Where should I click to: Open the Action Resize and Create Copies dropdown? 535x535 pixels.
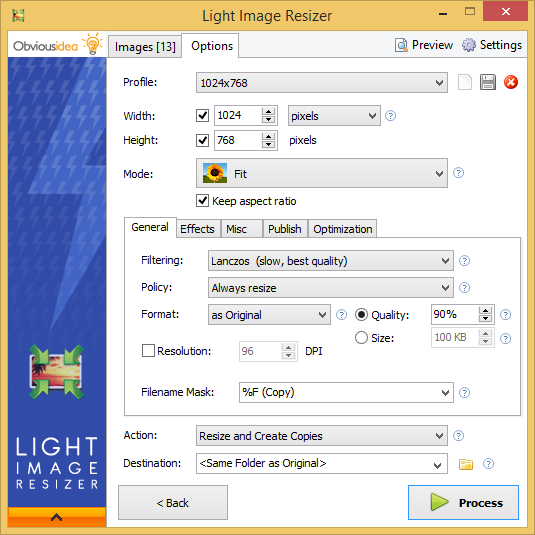point(322,436)
